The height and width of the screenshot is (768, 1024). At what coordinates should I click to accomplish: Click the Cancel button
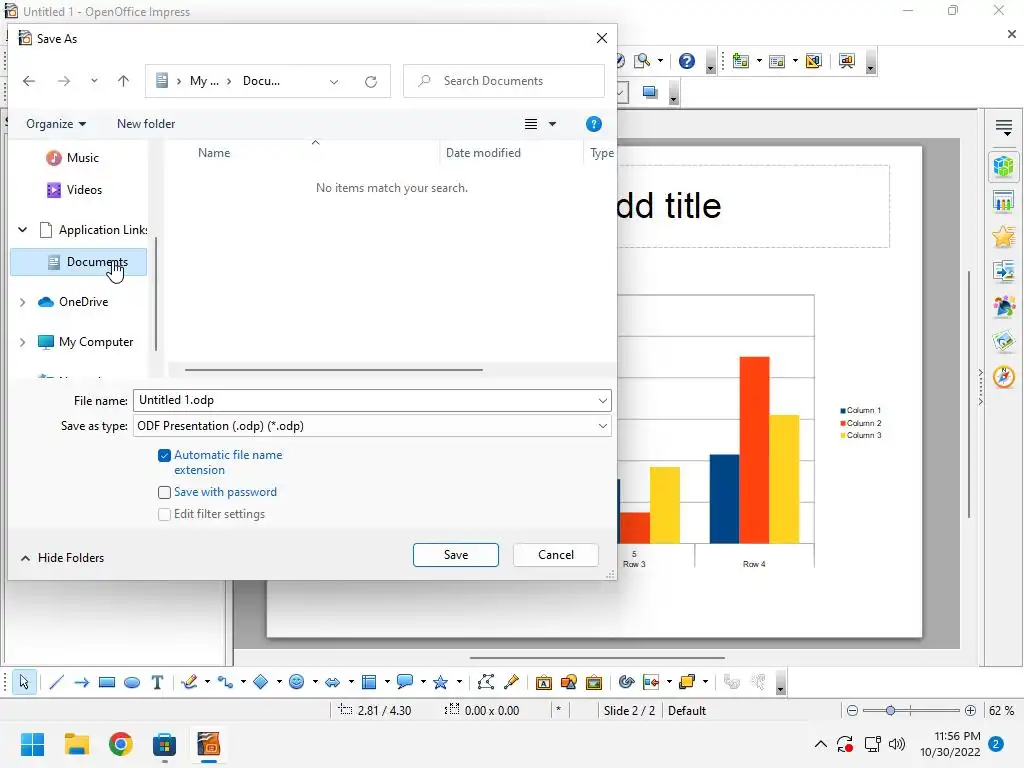[x=556, y=554]
